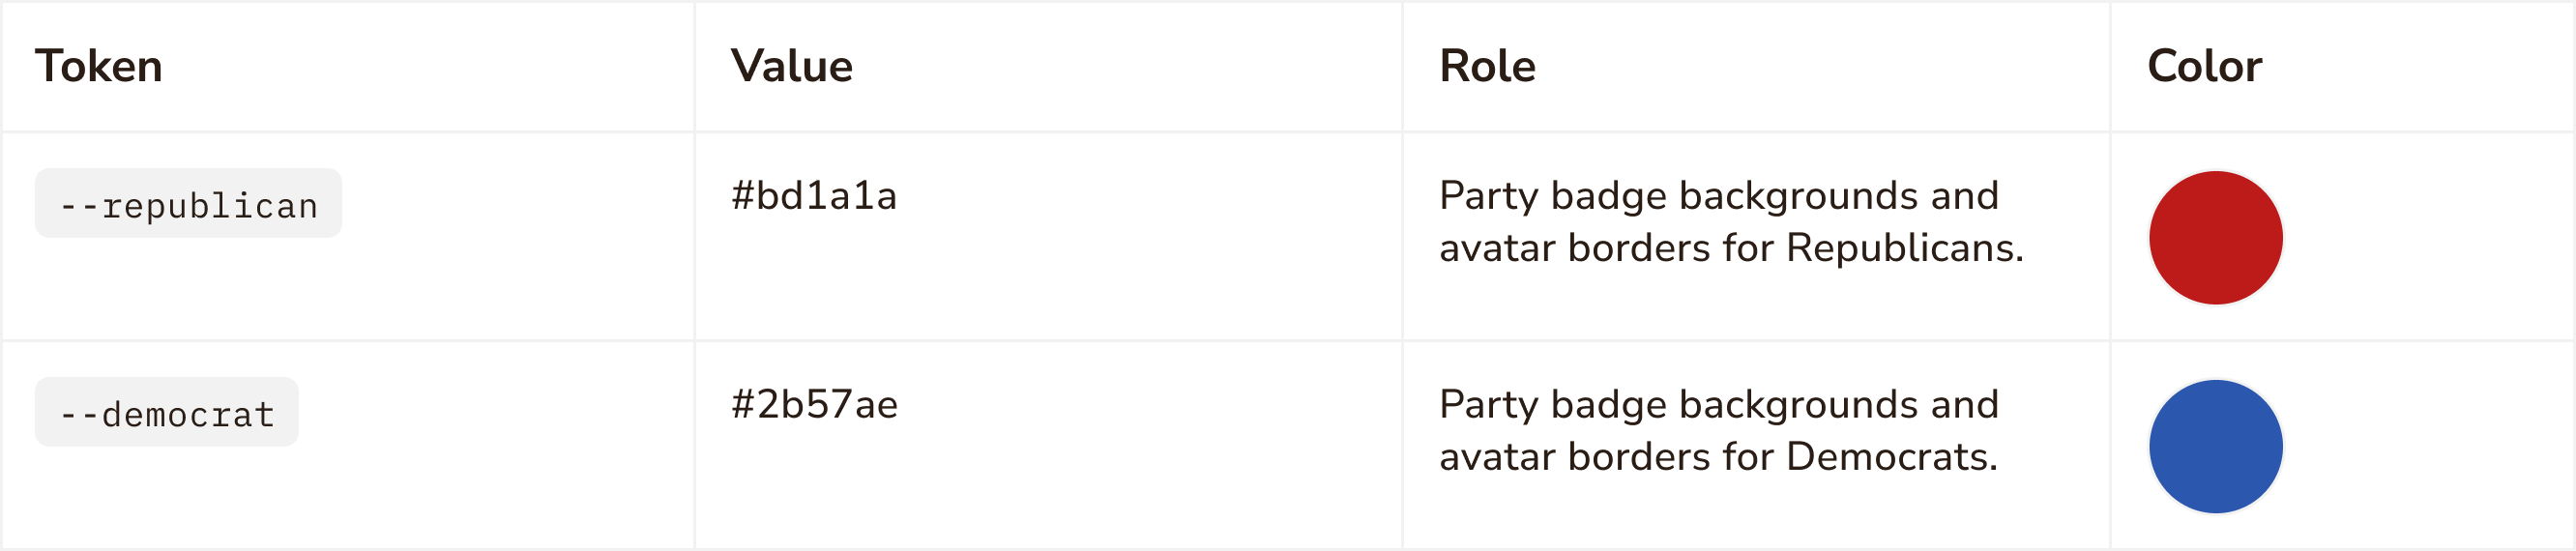Click the "#" symbol before 2b57ae
This screenshot has height=551, width=2576.
pyautogui.click(x=742, y=405)
